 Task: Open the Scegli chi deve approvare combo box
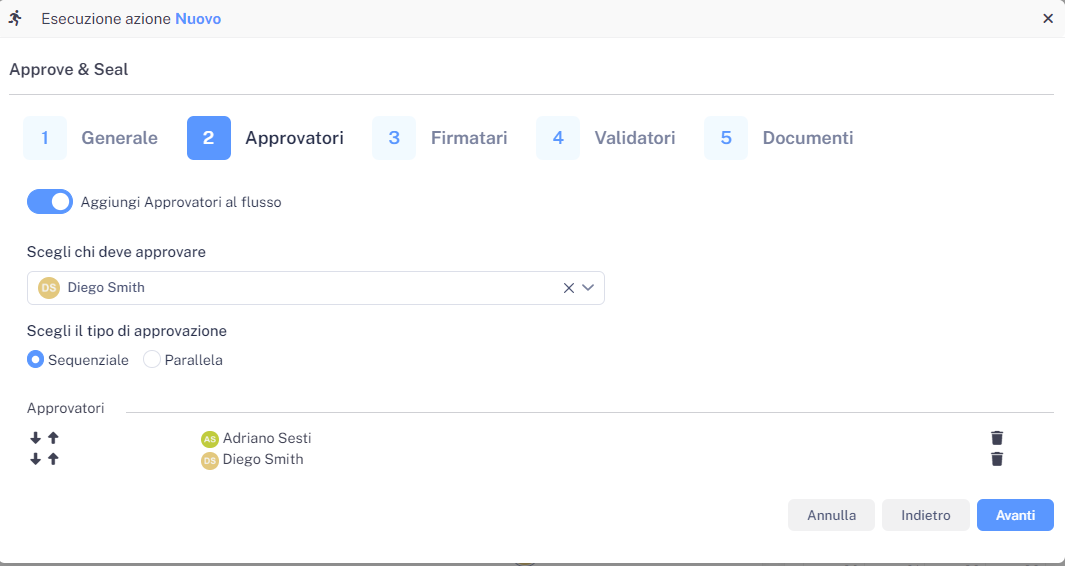coord(300,288)
